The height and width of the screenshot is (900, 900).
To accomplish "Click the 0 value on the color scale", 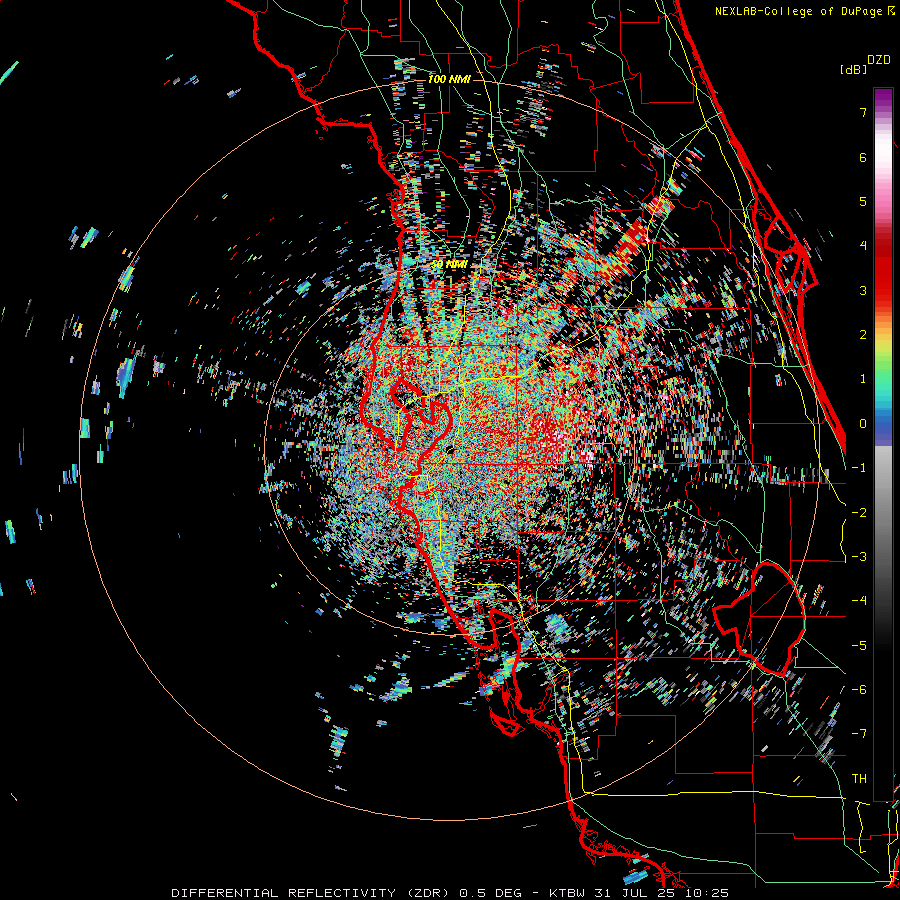I will click(x=863, y=424).
